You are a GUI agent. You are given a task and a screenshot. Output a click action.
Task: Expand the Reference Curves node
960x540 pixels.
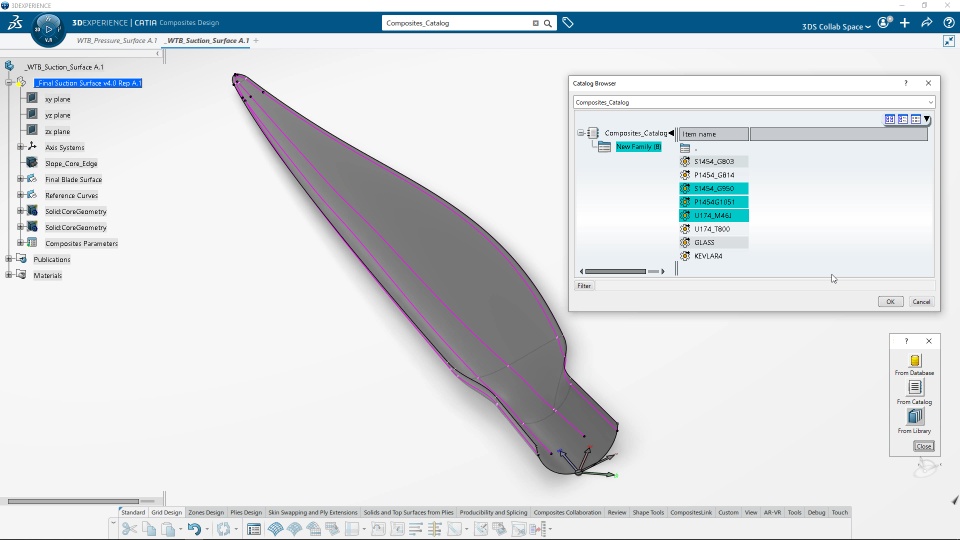[x=20, y=195]
